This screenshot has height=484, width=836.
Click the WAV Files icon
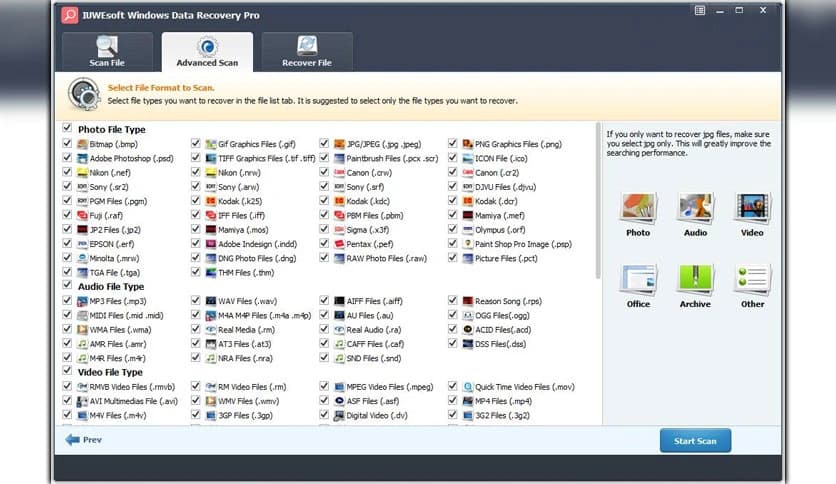[x=211, y=301]
